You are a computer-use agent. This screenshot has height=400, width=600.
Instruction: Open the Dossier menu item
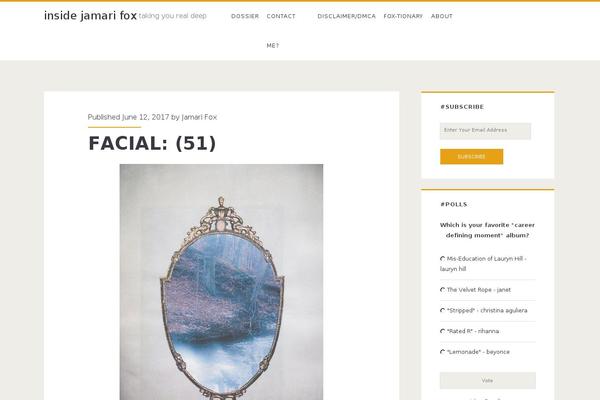245,16
